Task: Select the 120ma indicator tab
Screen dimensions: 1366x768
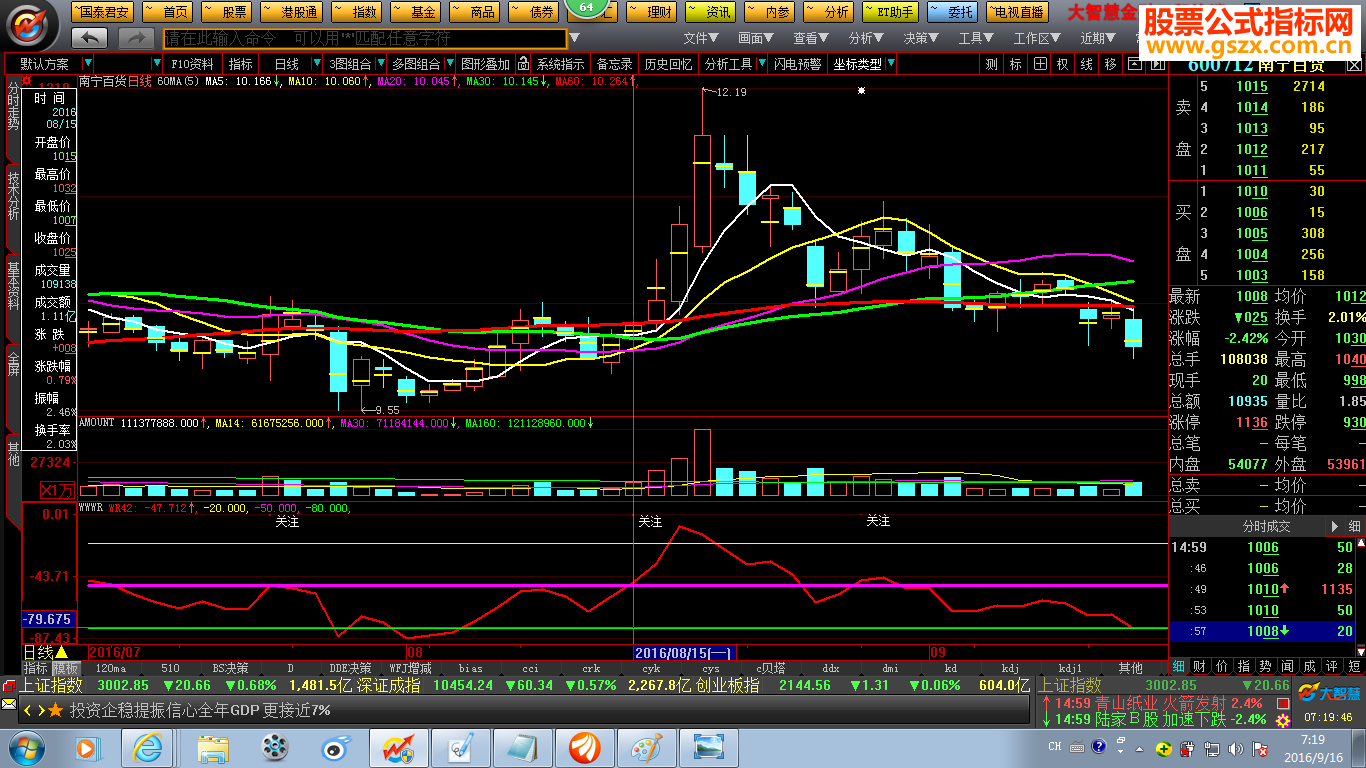Action: pos(111,668)
